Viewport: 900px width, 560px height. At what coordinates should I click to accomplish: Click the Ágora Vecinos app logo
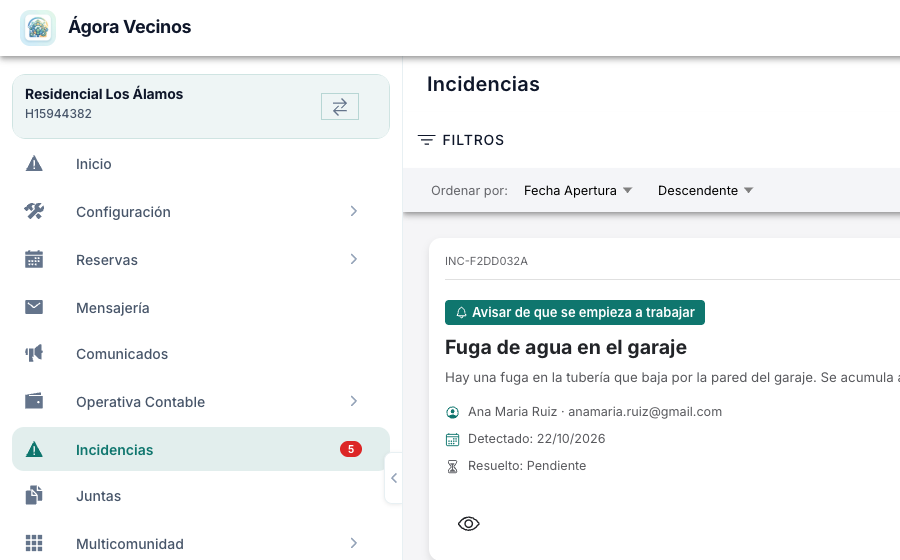coord(38,28)
